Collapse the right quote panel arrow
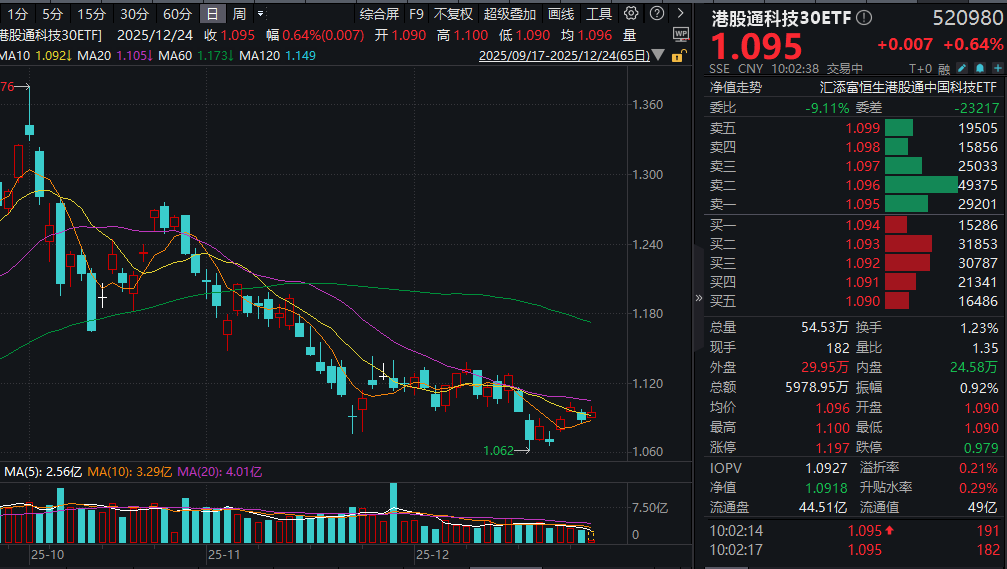The height and width of the screenshot is (569, 1007). click(699, 297)
